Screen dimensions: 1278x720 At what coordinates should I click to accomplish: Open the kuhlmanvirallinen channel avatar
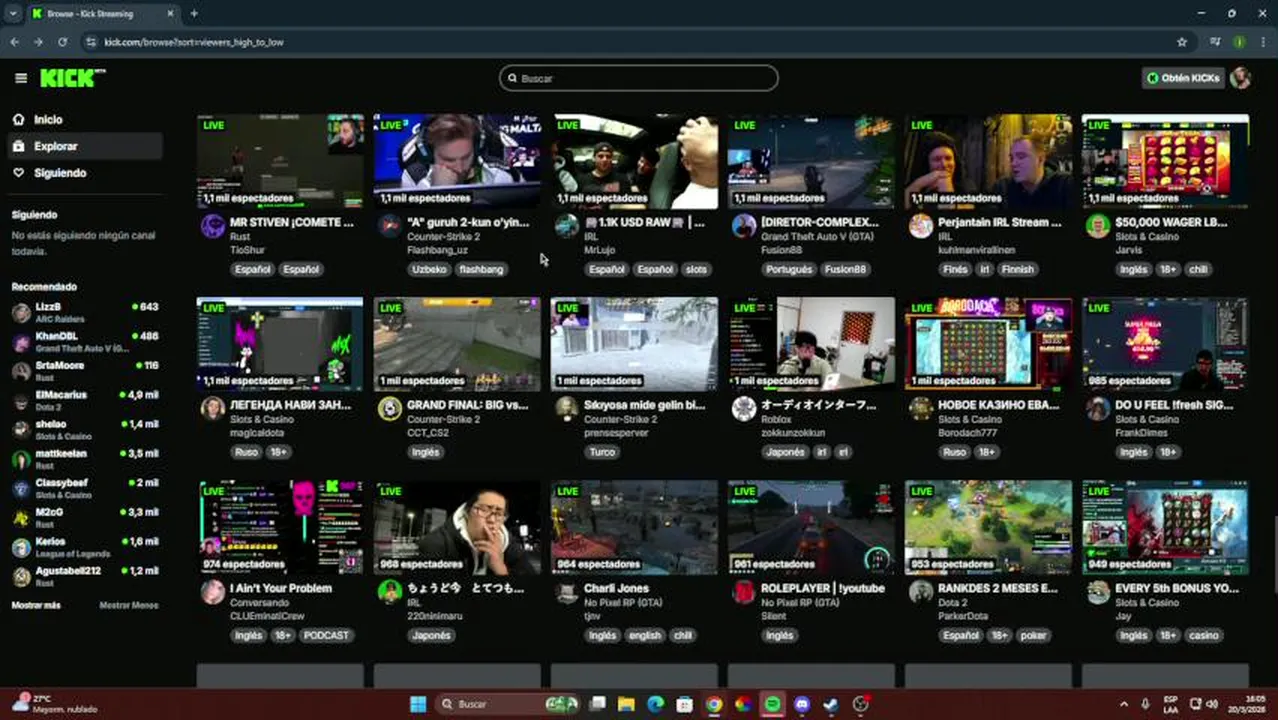(x=921, y=226)
